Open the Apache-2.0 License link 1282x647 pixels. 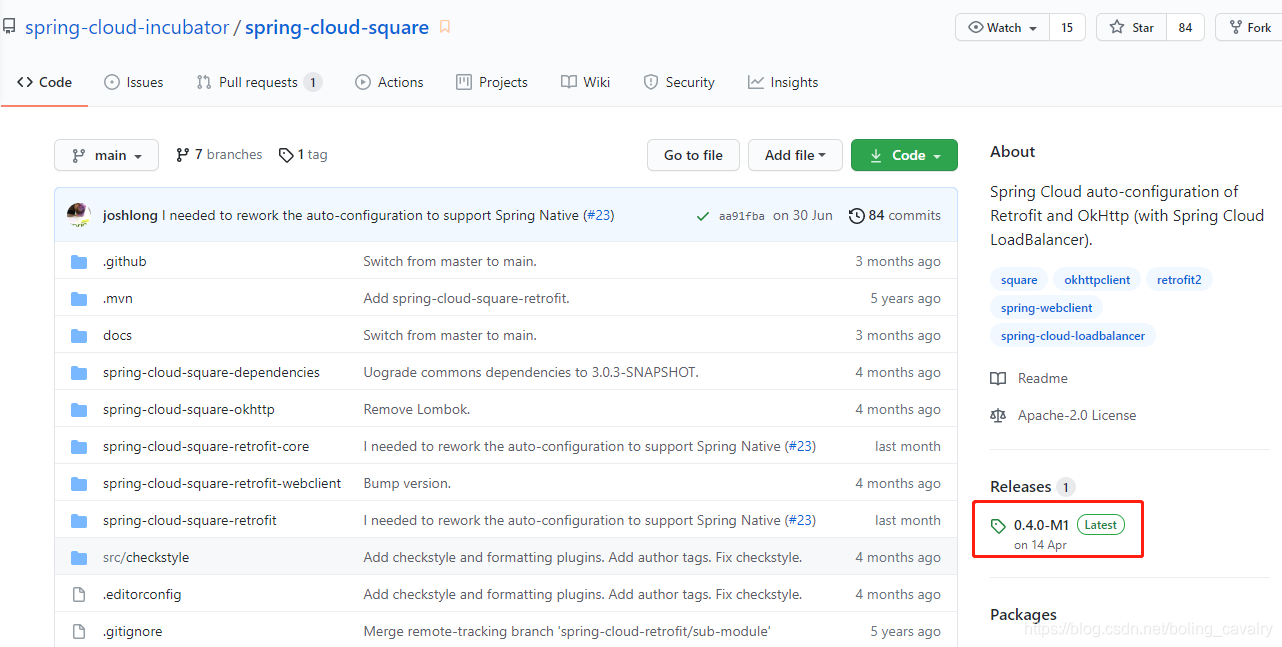click(x=1077, y=416)
